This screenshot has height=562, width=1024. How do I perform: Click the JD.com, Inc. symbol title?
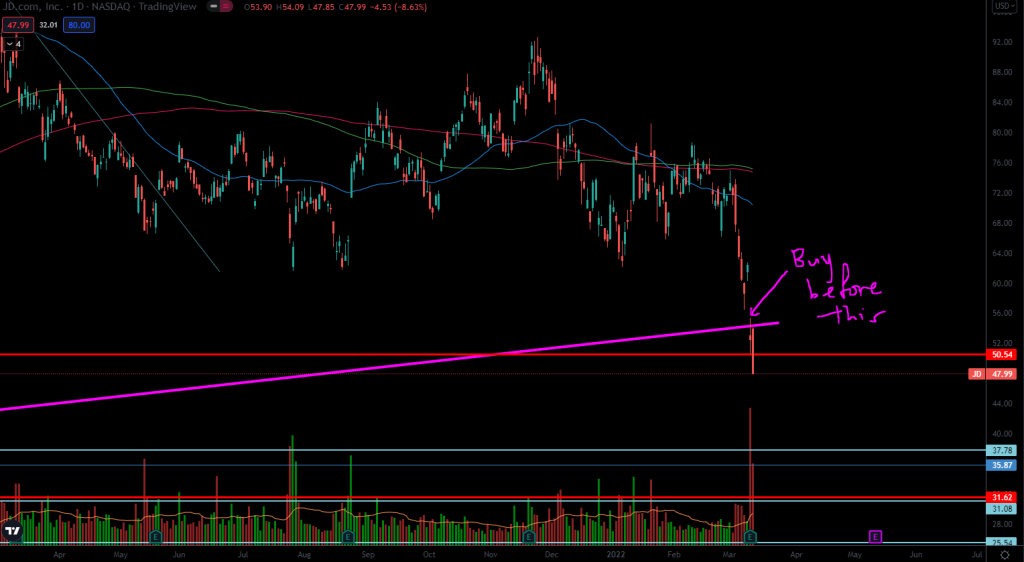31,7
